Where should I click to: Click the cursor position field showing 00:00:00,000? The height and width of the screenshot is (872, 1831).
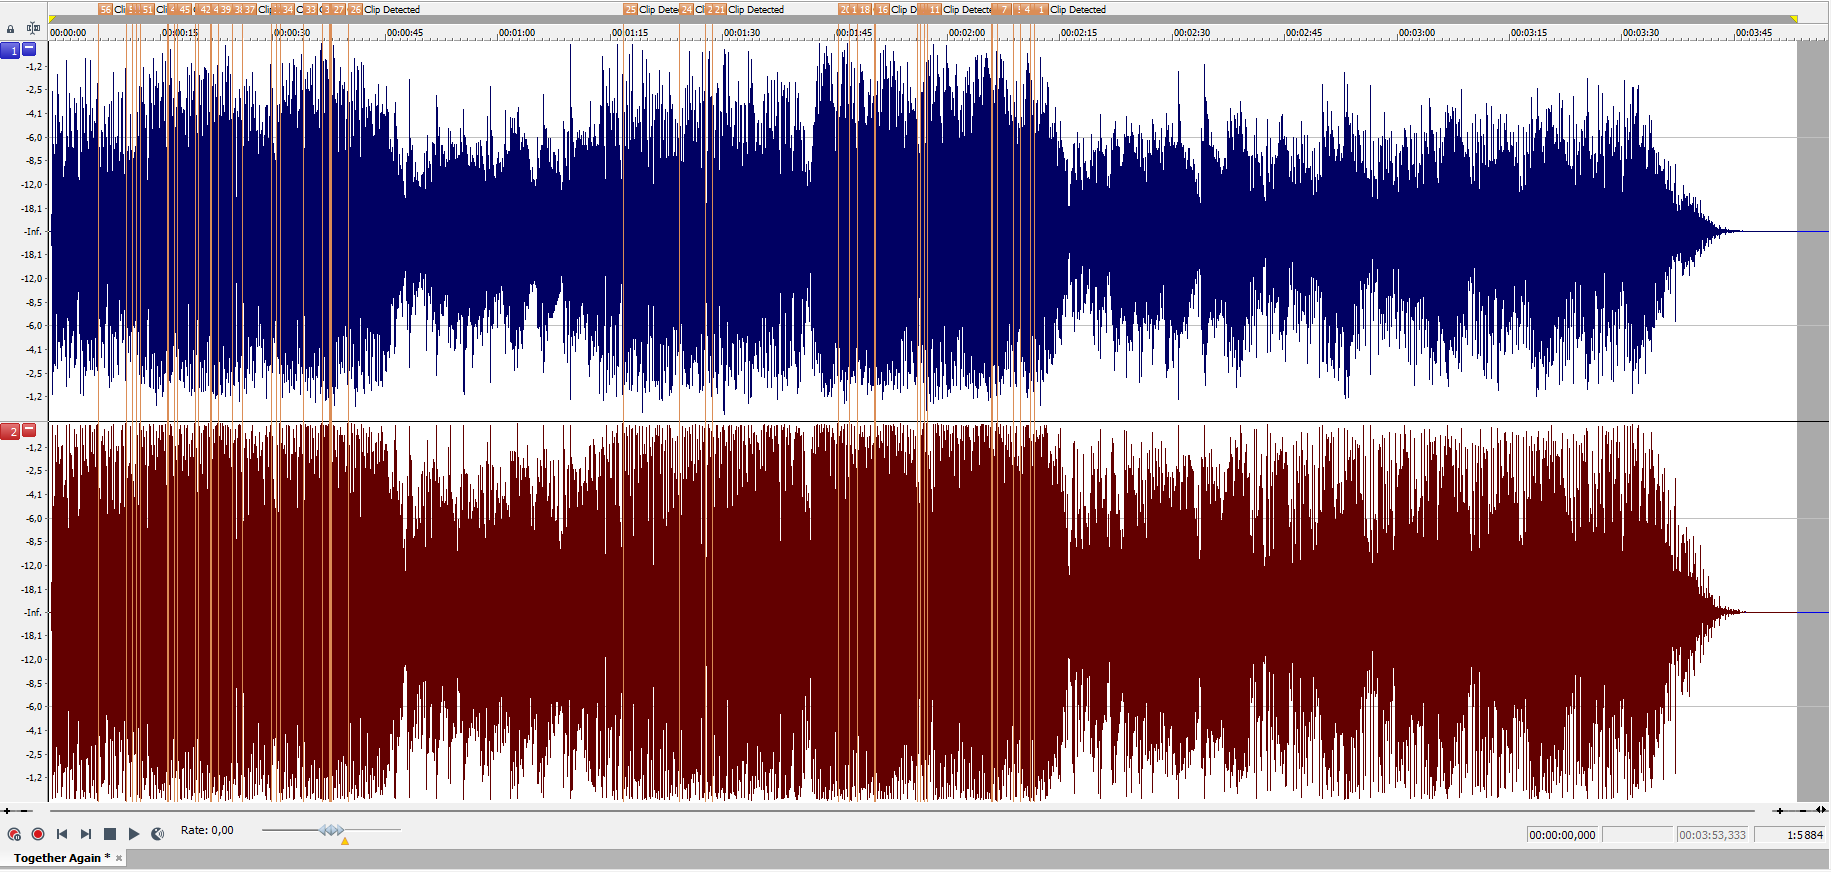pos(1562,835)
